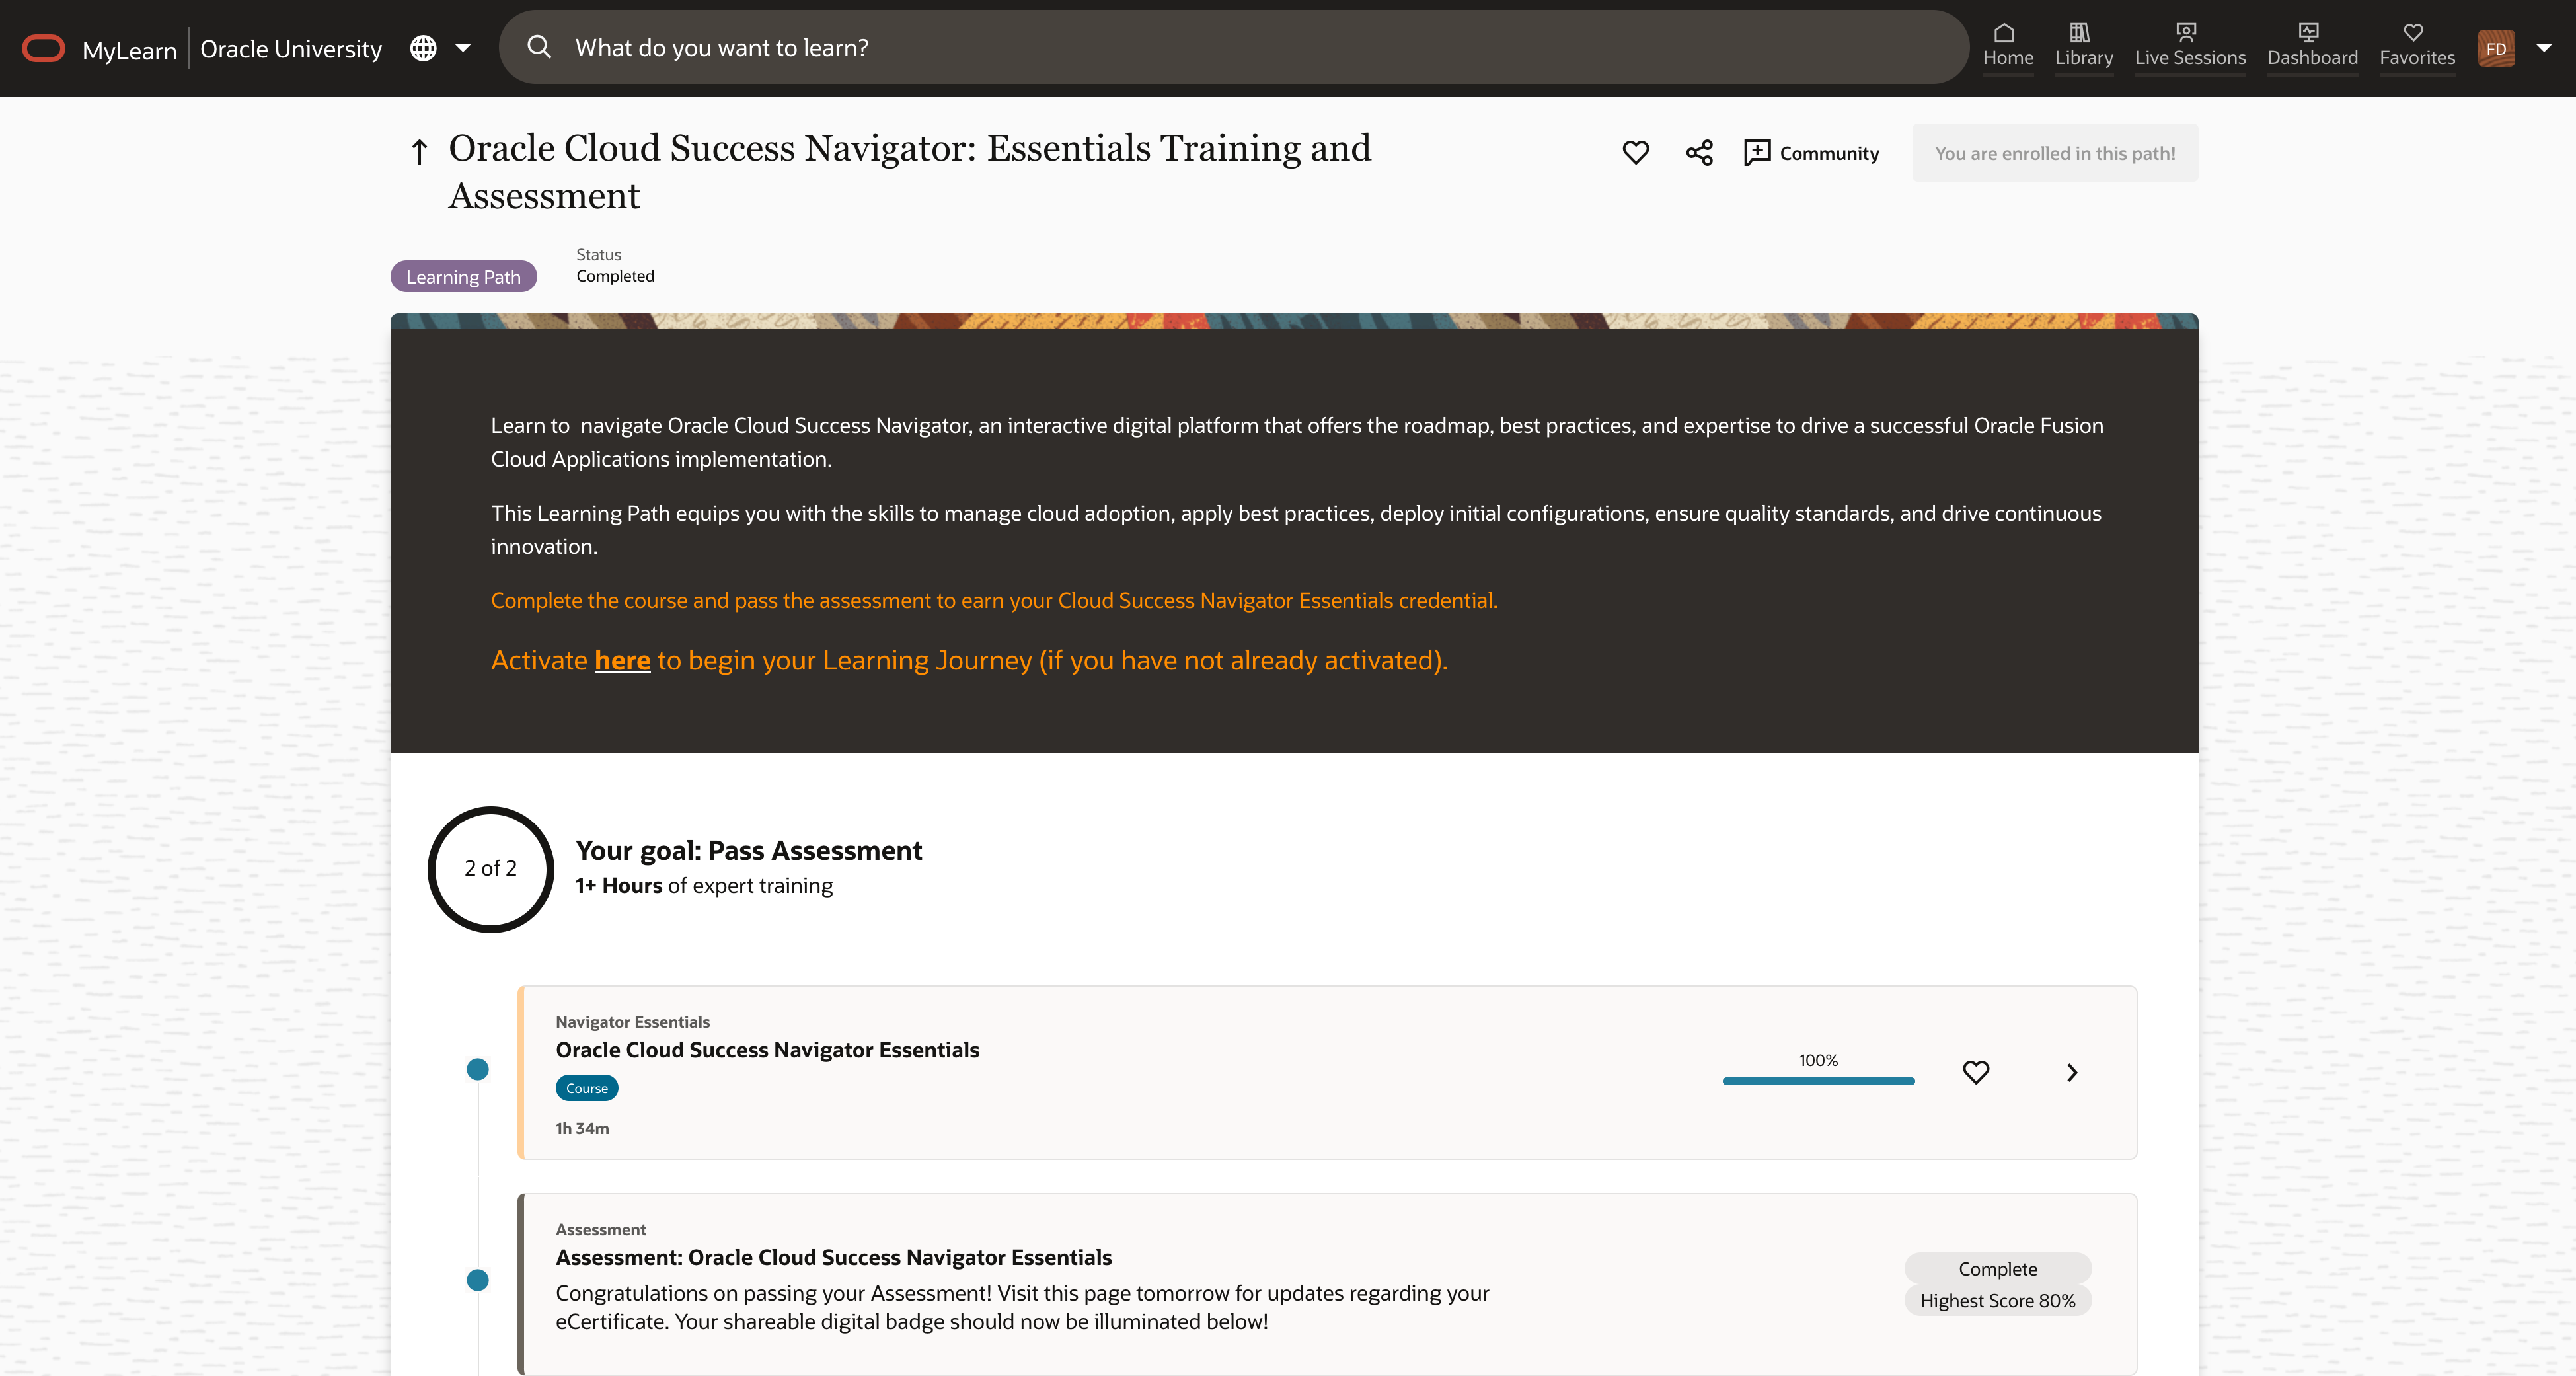This screenshot has width=2576, height=1376.
Task: Open the Dashboard nav item
Action: tap(2312, 46)
